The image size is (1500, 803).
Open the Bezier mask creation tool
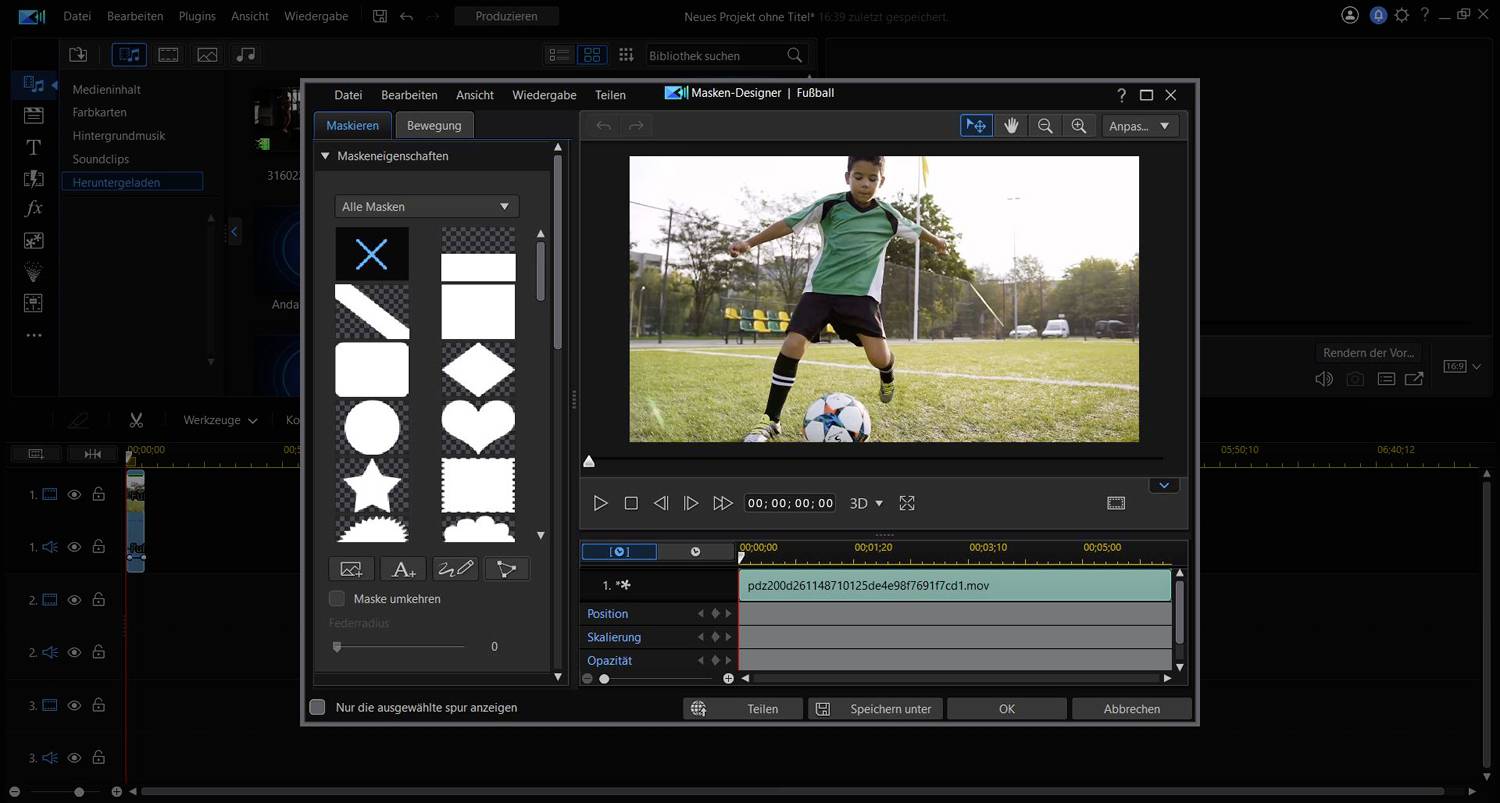[x=507, y=568]
